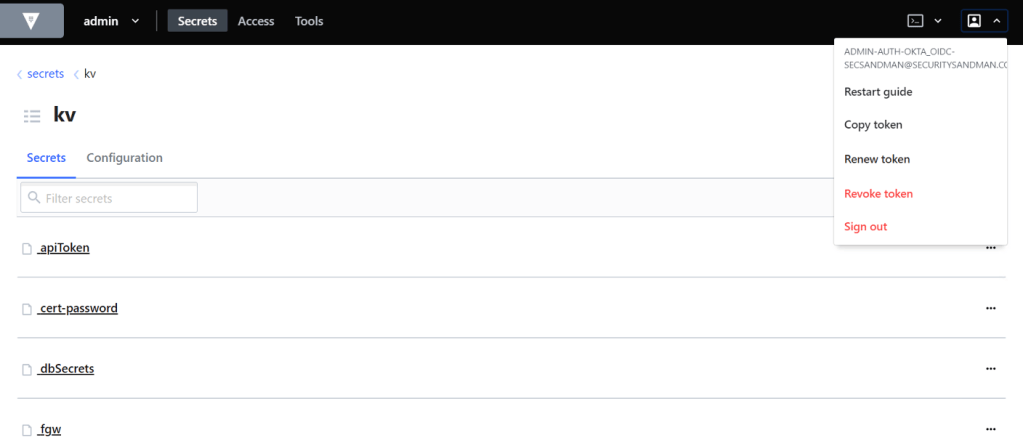This screenshot has width=1023, height=438.
Task: Select Copy token from user menu
Action: pyautogui.click(x=873, y=125)
